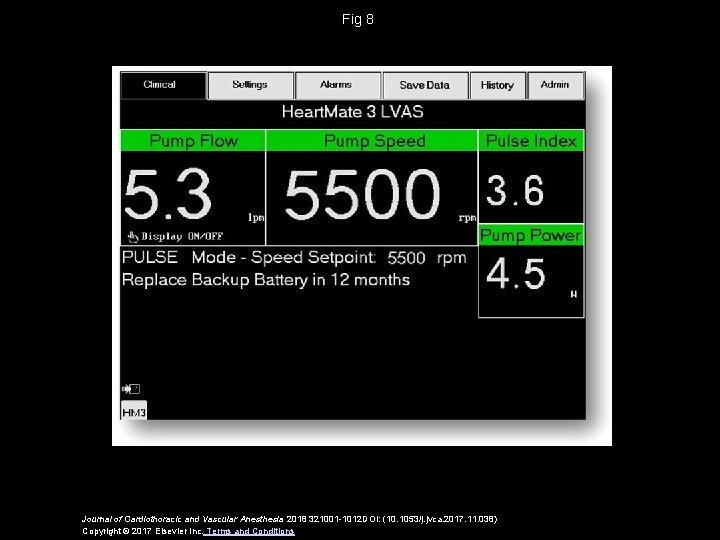Click the hand icon beside Display ON/OFF
This screenshot has width=720, height=540.
point(133,236)
